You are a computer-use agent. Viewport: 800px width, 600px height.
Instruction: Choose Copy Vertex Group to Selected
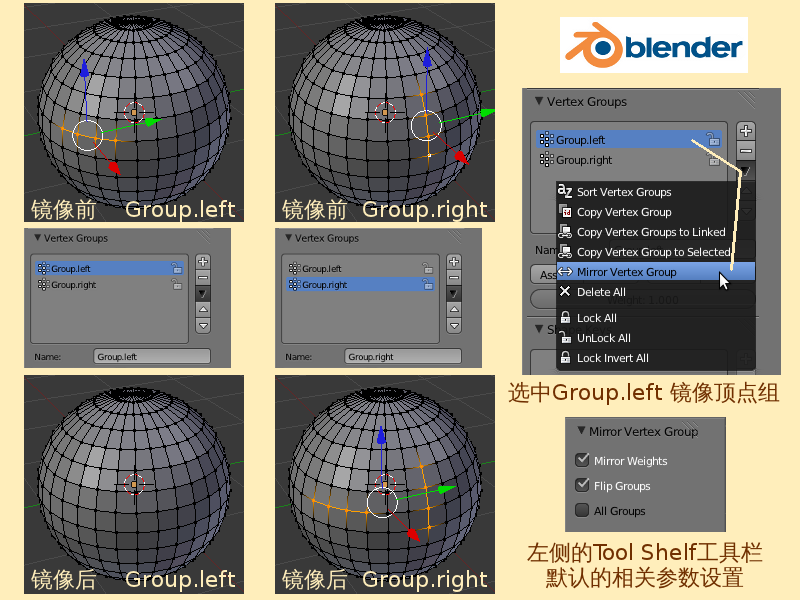[x=655, y=252]
